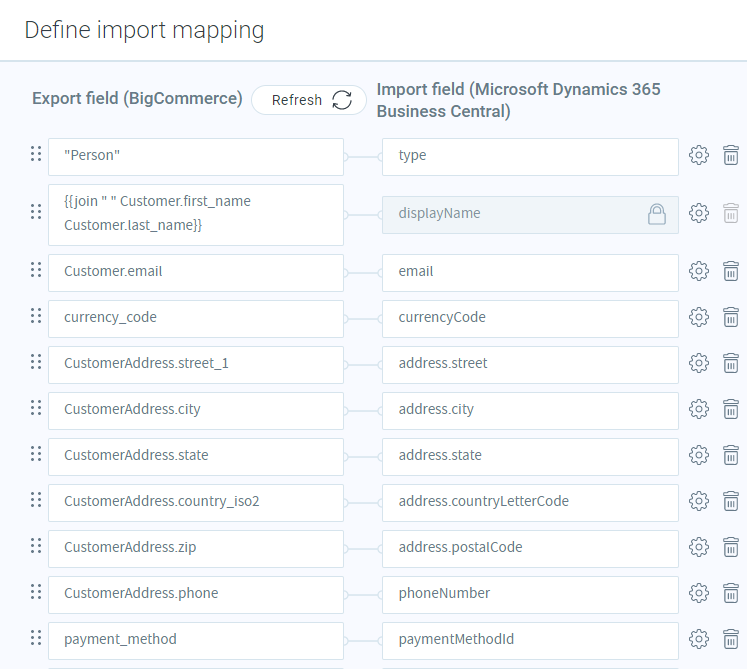
Task: Click drag handle of the Customer.email row
Action: [36, 270]
